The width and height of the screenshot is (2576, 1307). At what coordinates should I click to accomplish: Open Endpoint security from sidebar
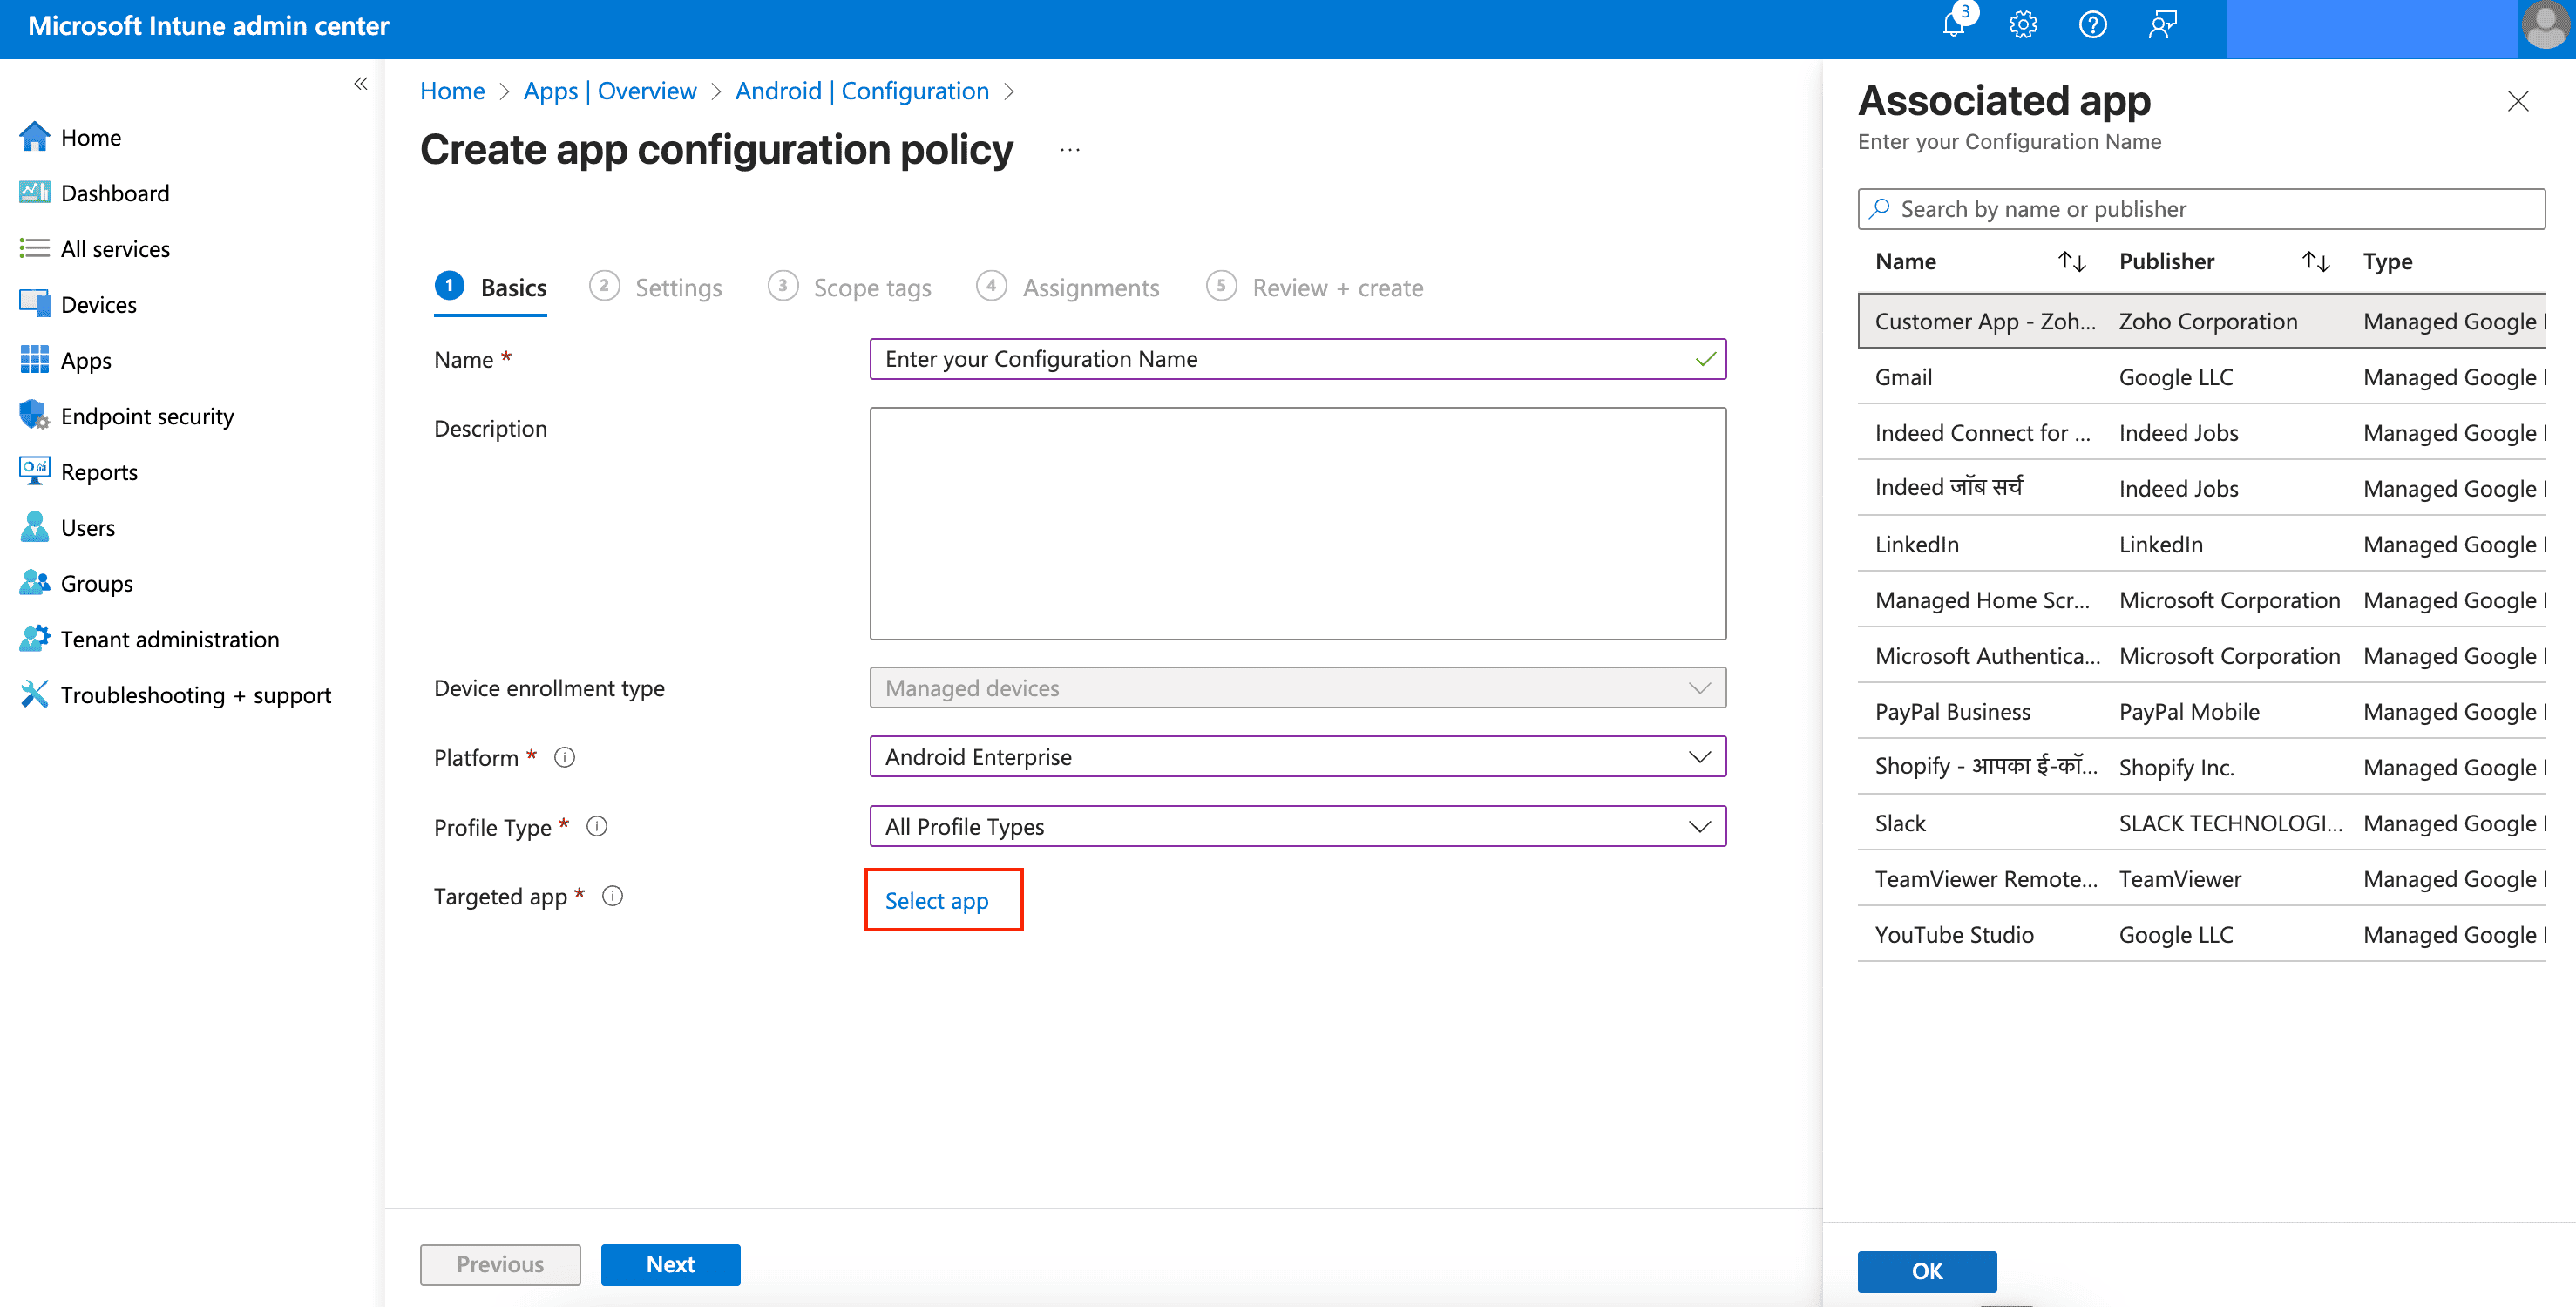coord(147,416)
